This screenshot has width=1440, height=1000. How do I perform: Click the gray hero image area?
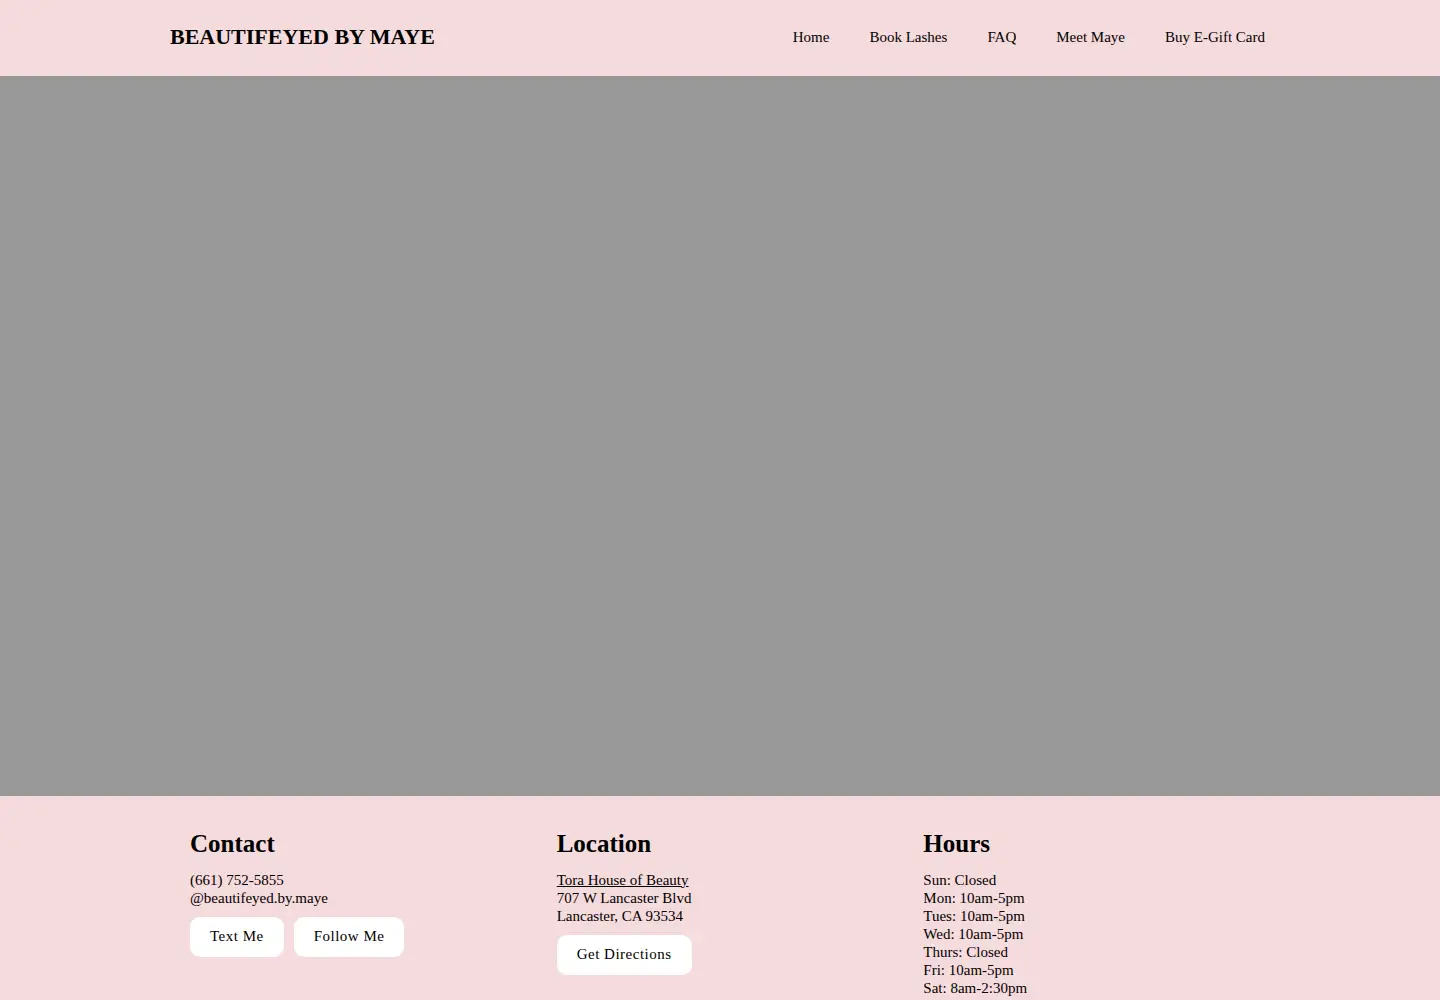click(720, 436)
